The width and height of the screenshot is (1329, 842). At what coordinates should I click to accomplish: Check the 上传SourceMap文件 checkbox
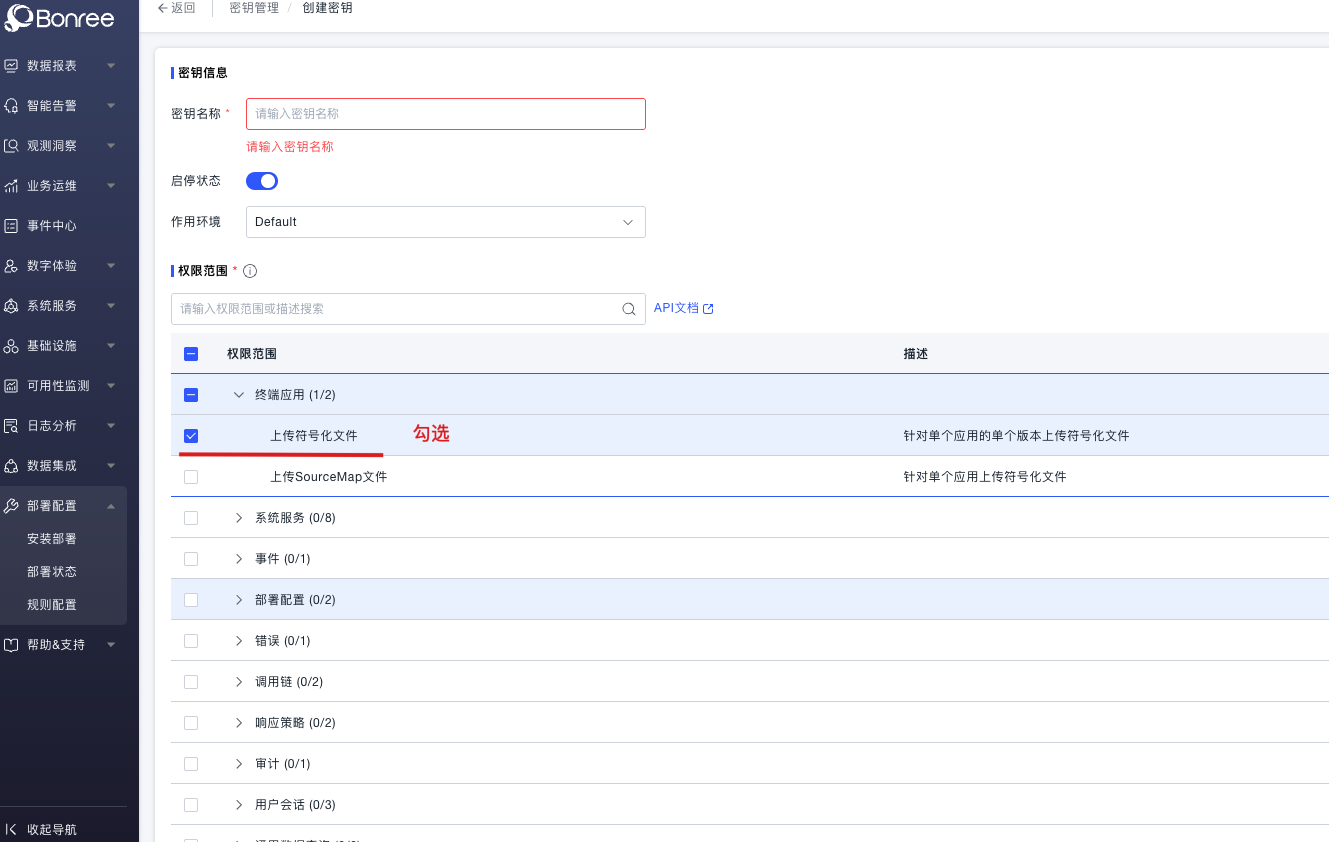click(190, 476)
